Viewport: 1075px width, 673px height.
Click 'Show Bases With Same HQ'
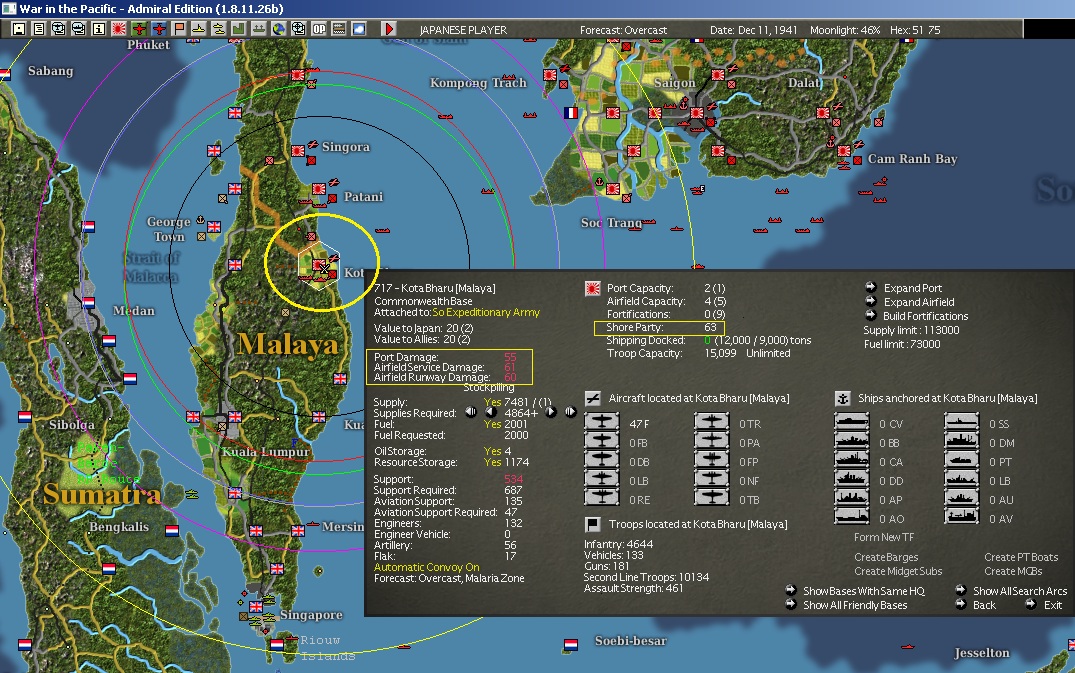(864, 591)
